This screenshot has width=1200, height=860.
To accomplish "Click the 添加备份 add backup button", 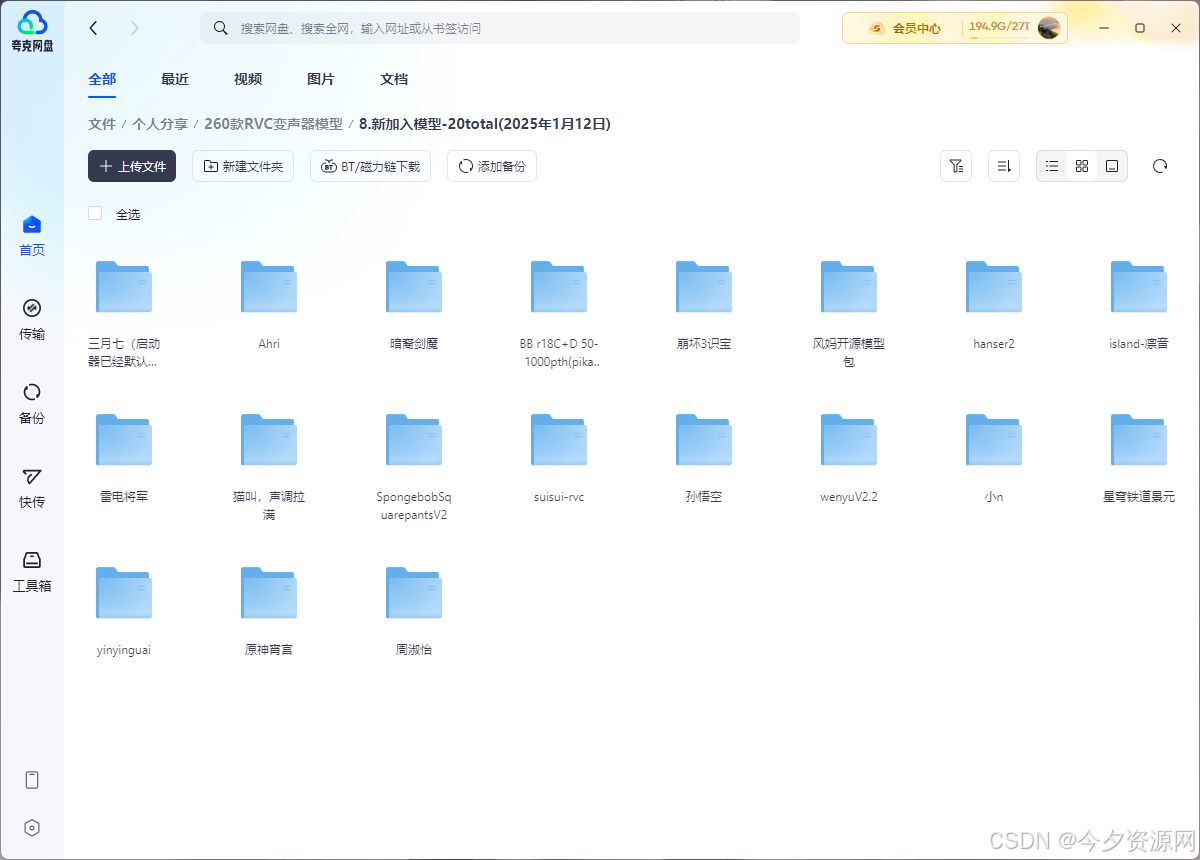I will (492, 166).
